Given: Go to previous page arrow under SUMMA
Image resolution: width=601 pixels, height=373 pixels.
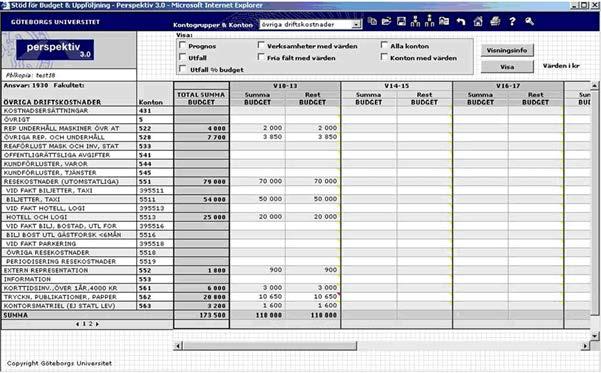Looking at the screenshot, I should click(x=77, y=324).
